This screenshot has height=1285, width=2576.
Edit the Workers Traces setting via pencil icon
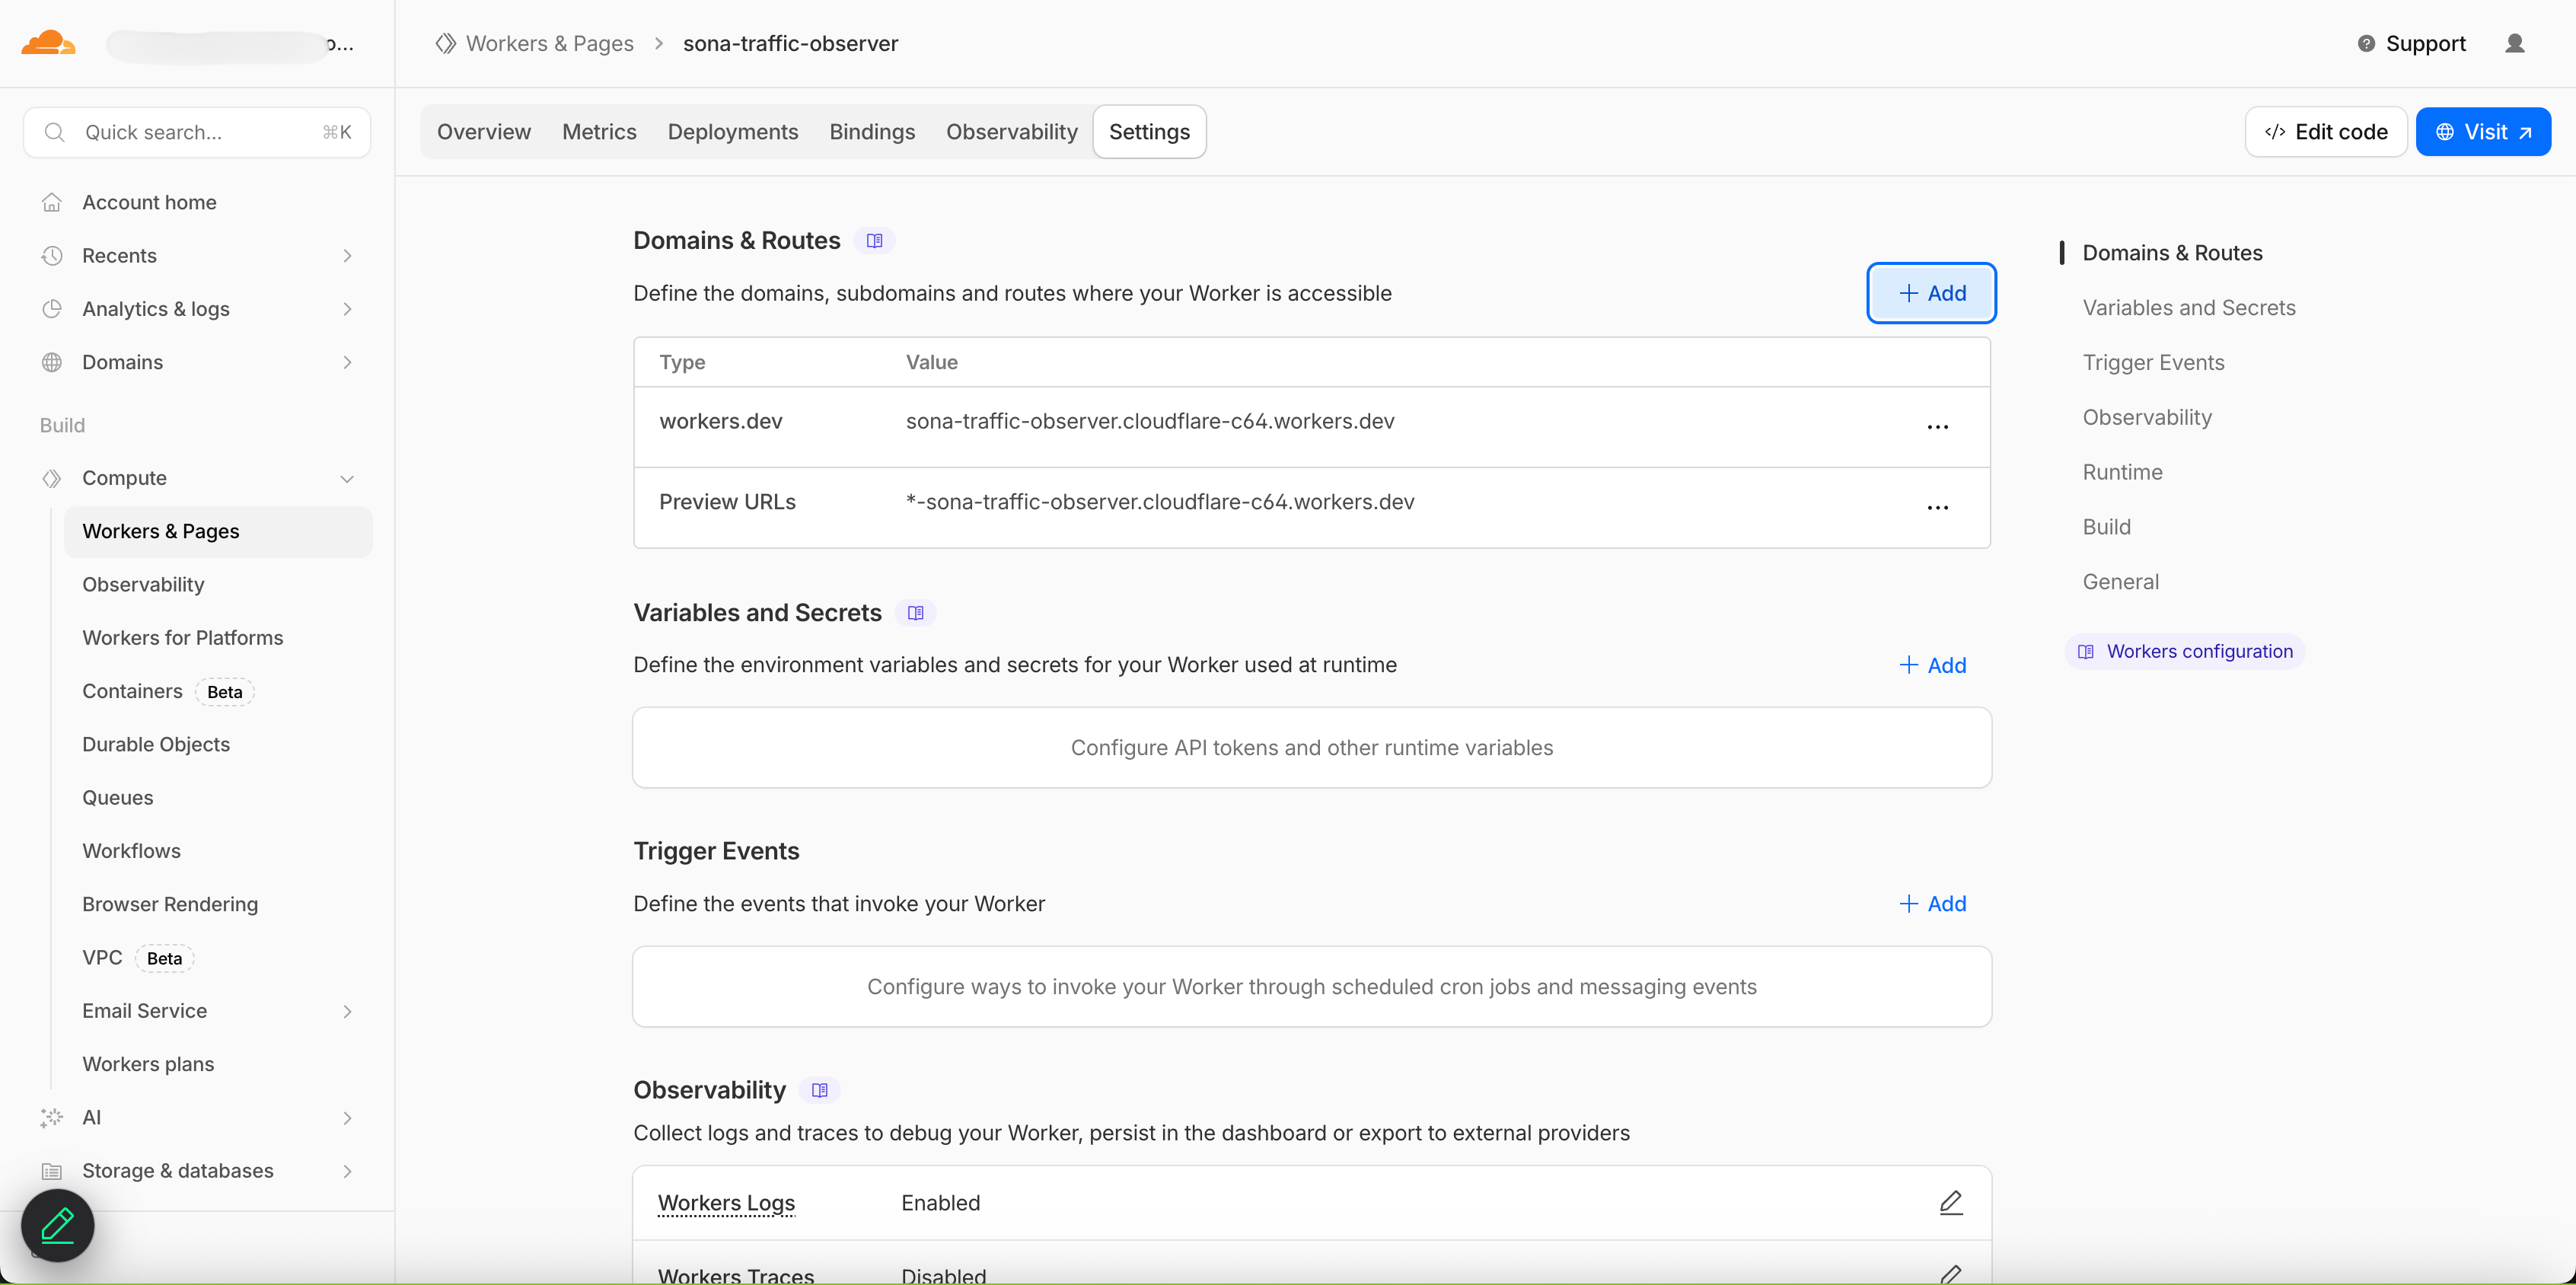point(1950,1274)
